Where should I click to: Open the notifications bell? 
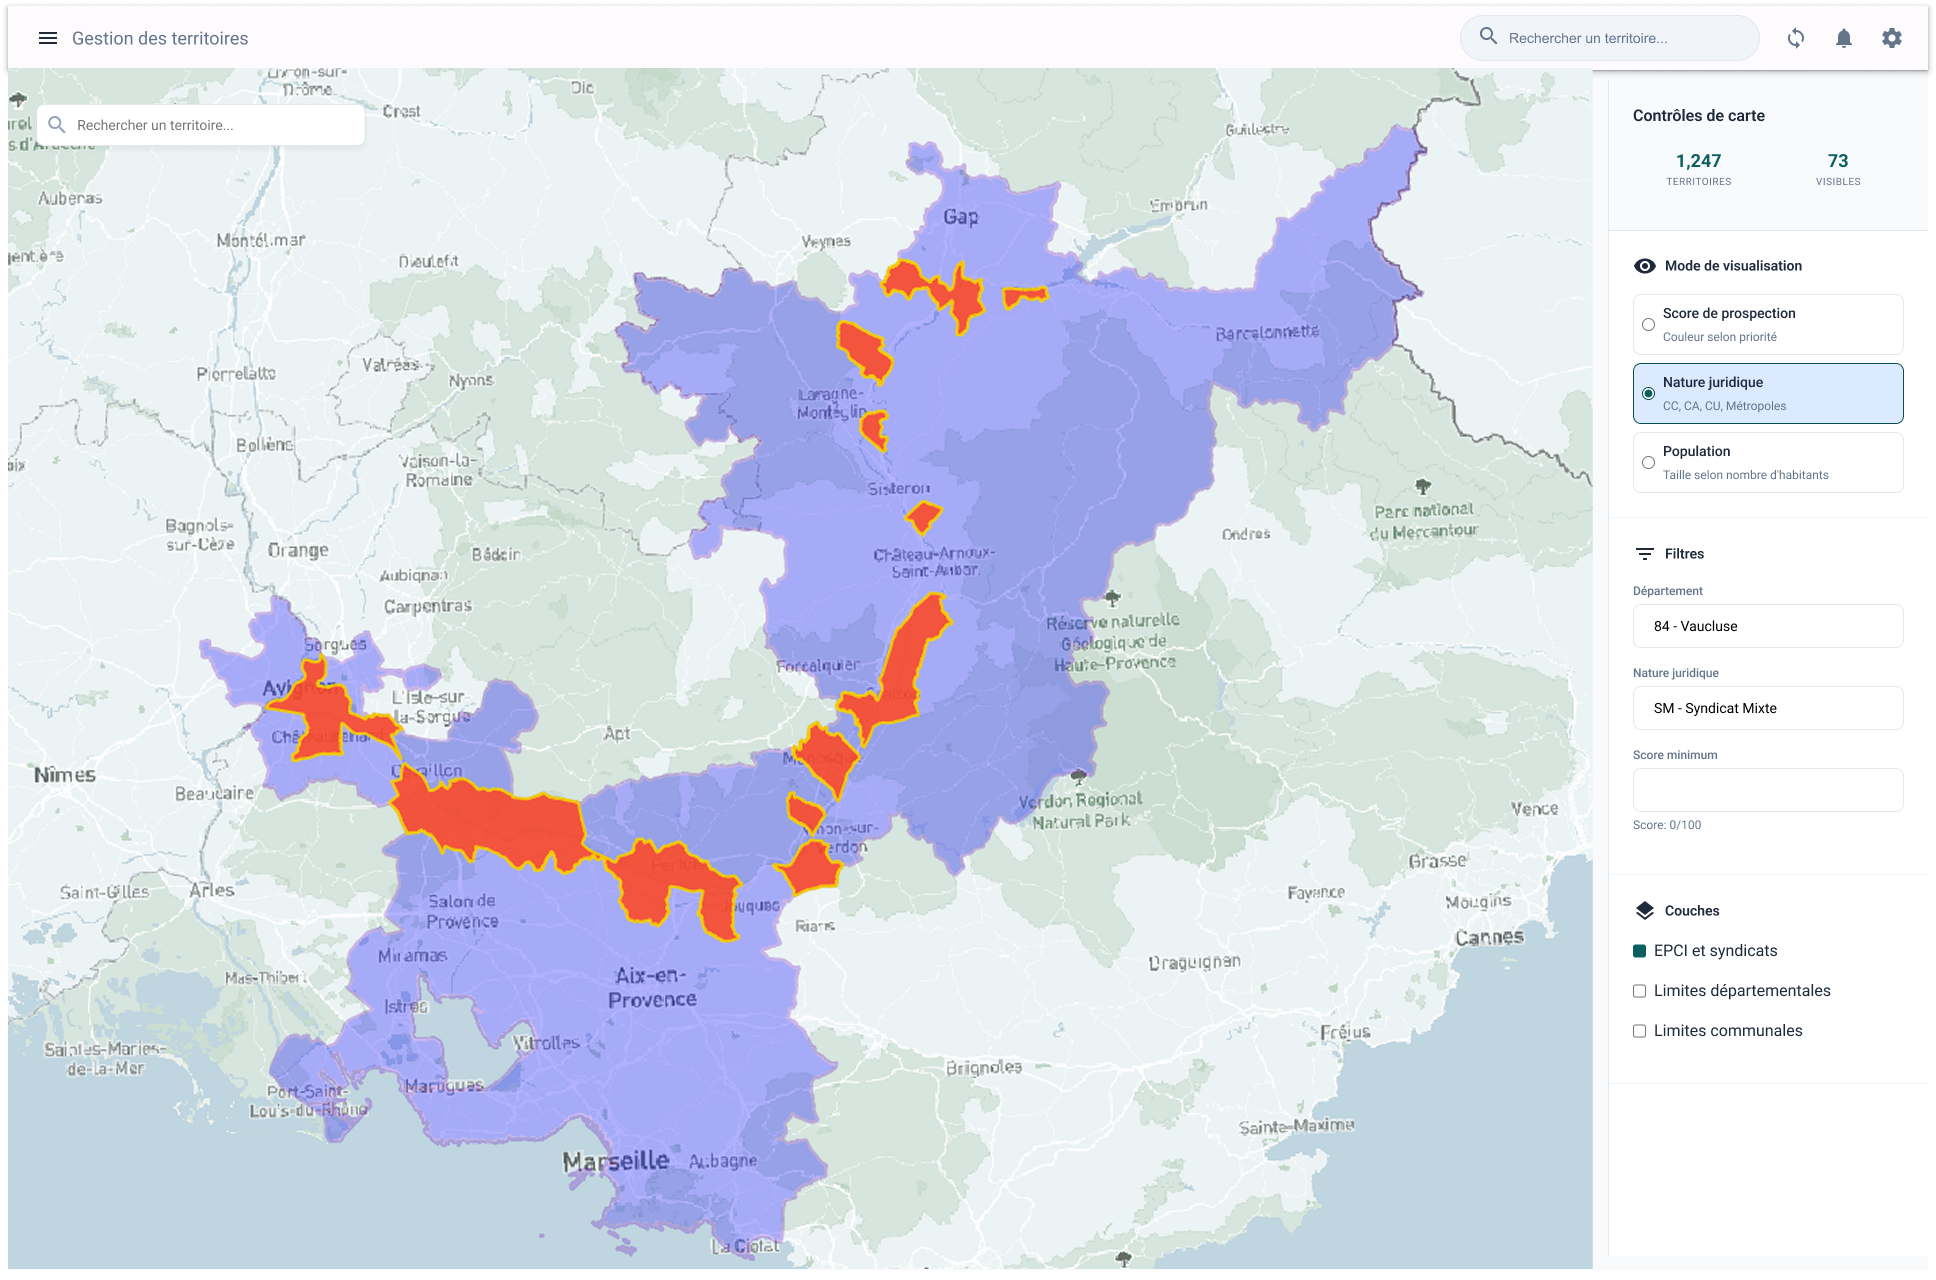[1844, 38]
